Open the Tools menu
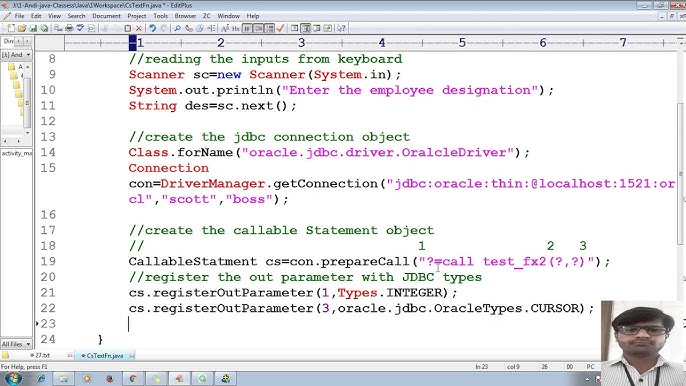This screenshot has width=686, height=386. tap(161, 16)
